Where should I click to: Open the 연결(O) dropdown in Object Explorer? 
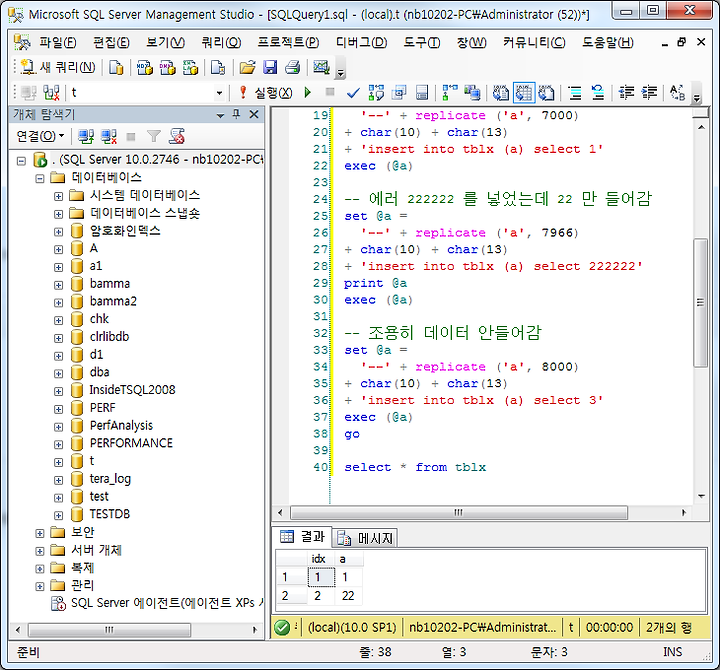tap(40, 136)
